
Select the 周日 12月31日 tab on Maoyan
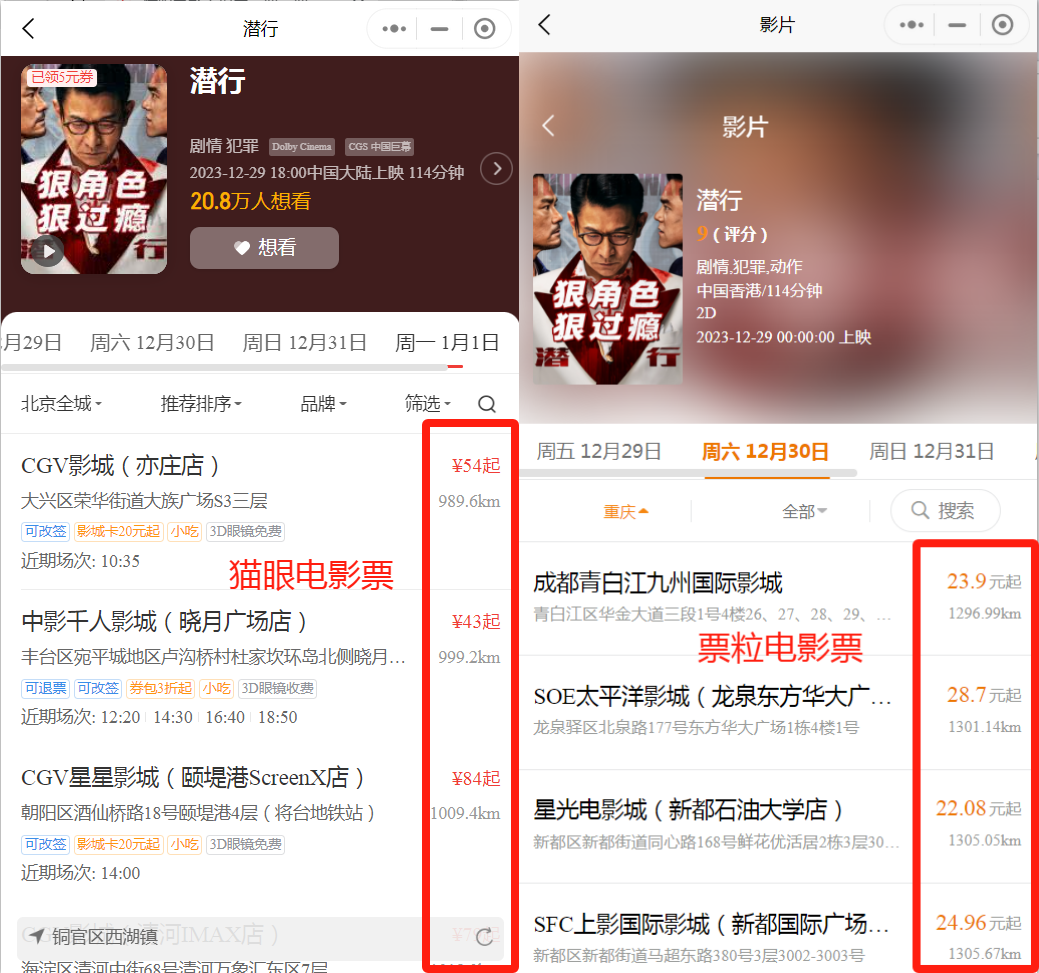(x=305, y=343)
